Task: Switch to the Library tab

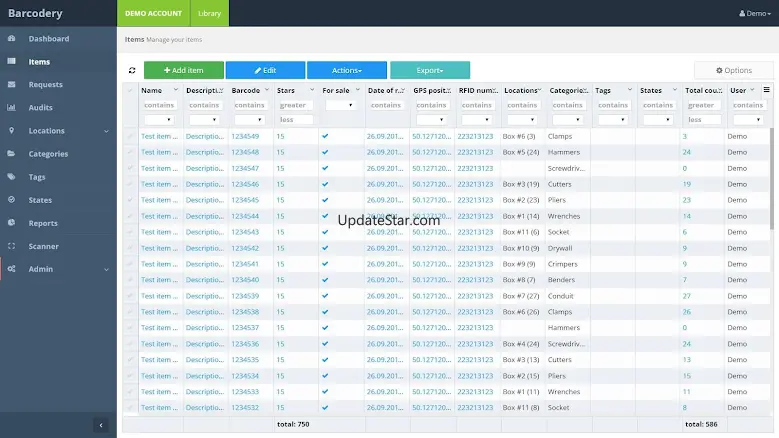Action: [x=209, y=13]
